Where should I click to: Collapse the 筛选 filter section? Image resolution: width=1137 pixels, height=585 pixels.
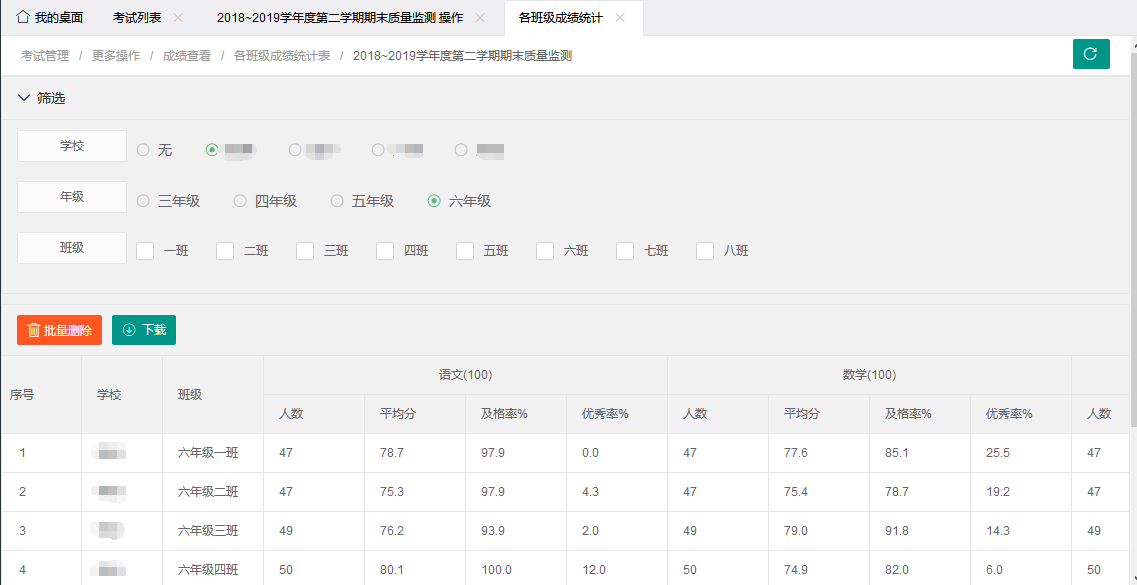coord(22,98)
